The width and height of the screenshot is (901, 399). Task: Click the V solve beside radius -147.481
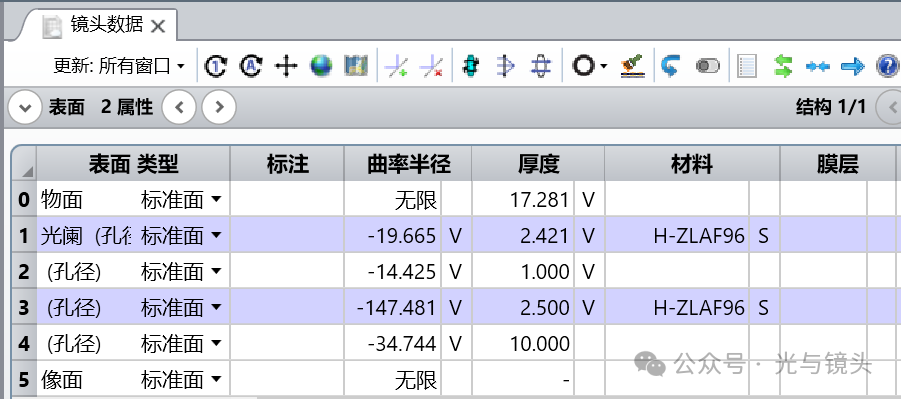click(455, 308)
